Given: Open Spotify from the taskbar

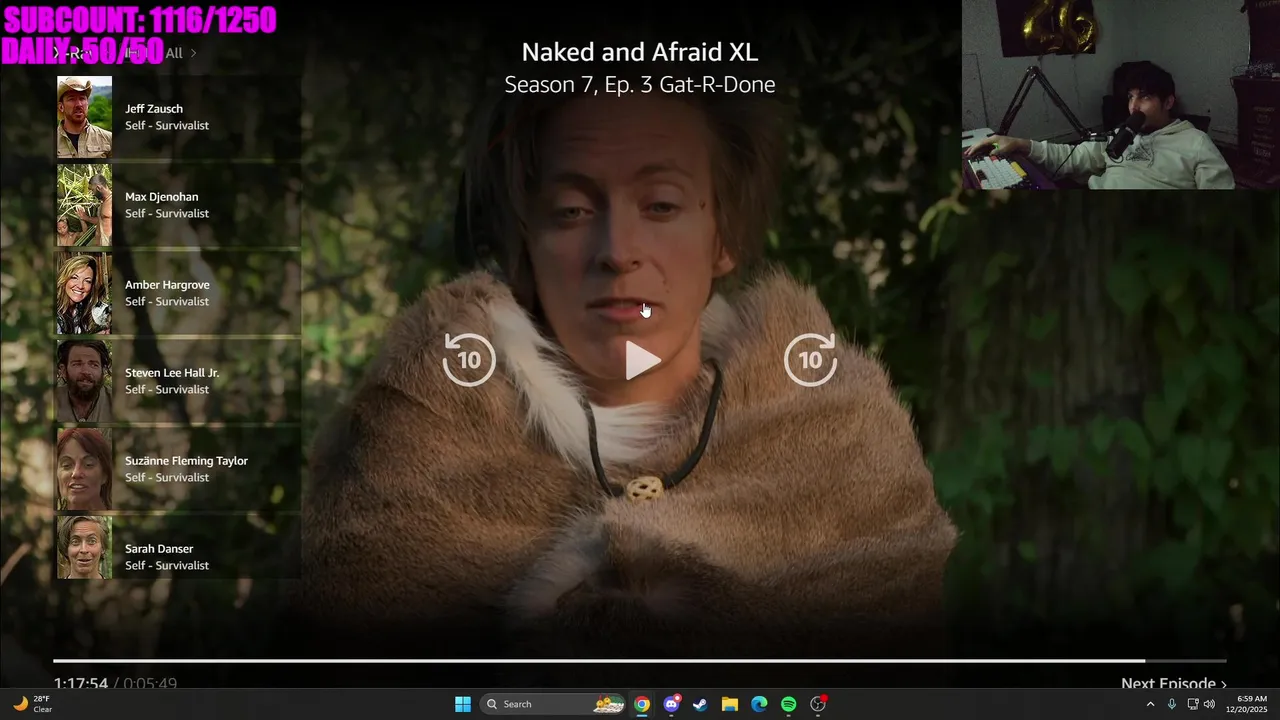Looking at the screenshot, I should (x=788, y=704).
